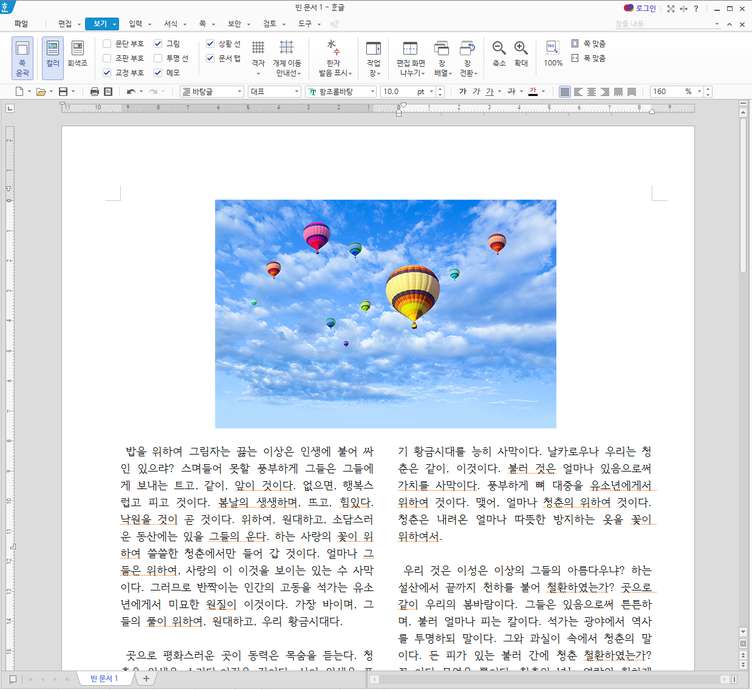Open the 함초롬바탕 font dropdown
The image size is (752, 690).
tap(341, 91)
